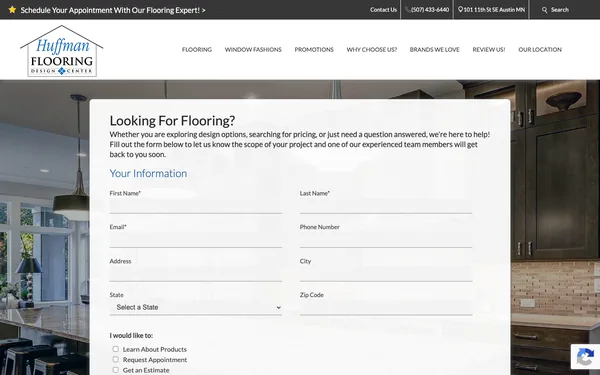Viewport: 600px width, 375px height.
Task: Click the Your Information heading
Action: pos(148,173)
